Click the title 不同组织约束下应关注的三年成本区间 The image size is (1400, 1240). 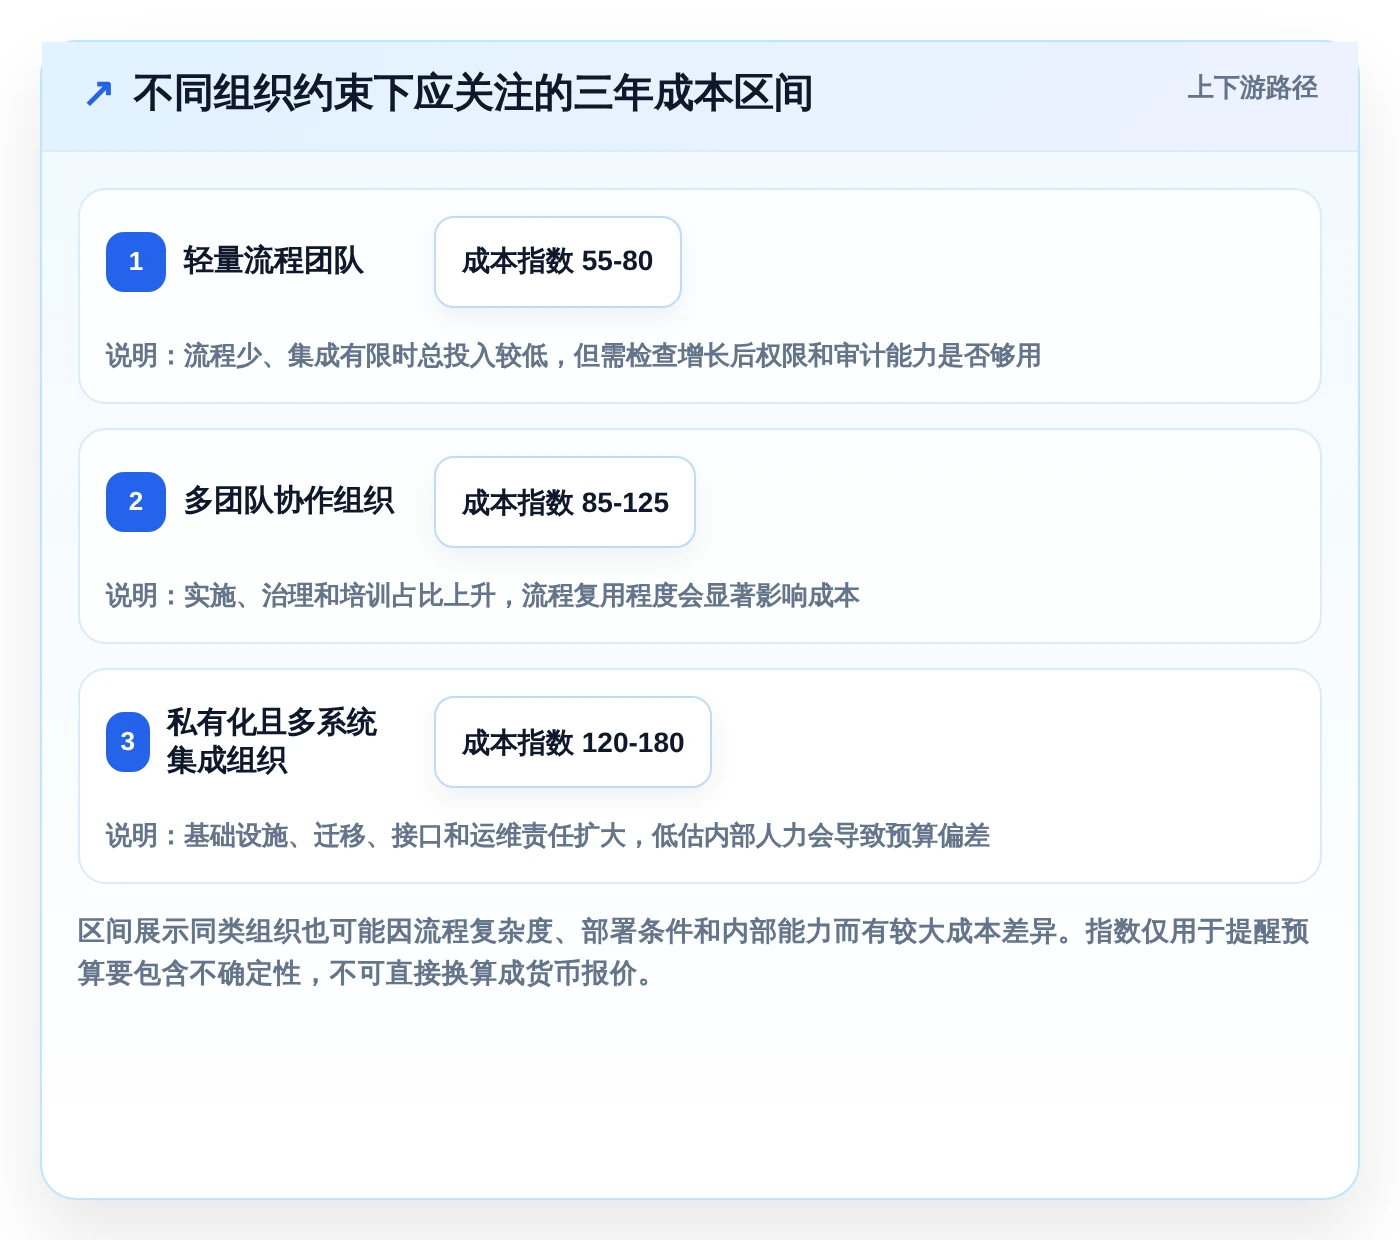click(x=473, y=94)
